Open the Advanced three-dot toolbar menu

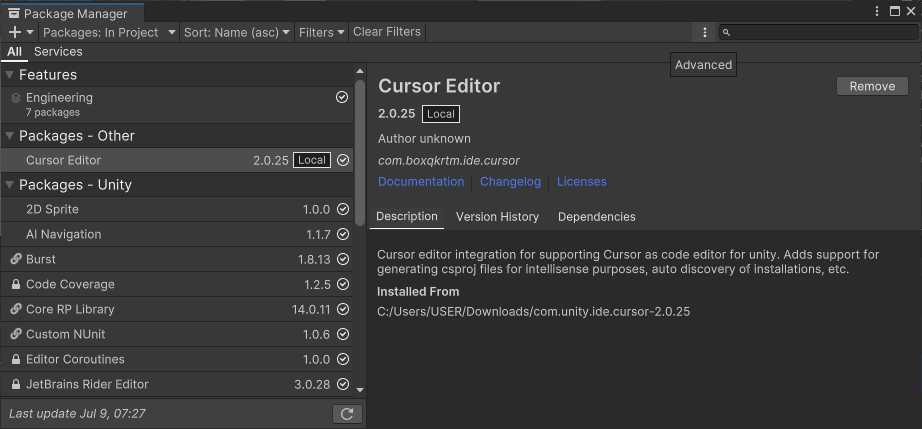coord(704,32)
